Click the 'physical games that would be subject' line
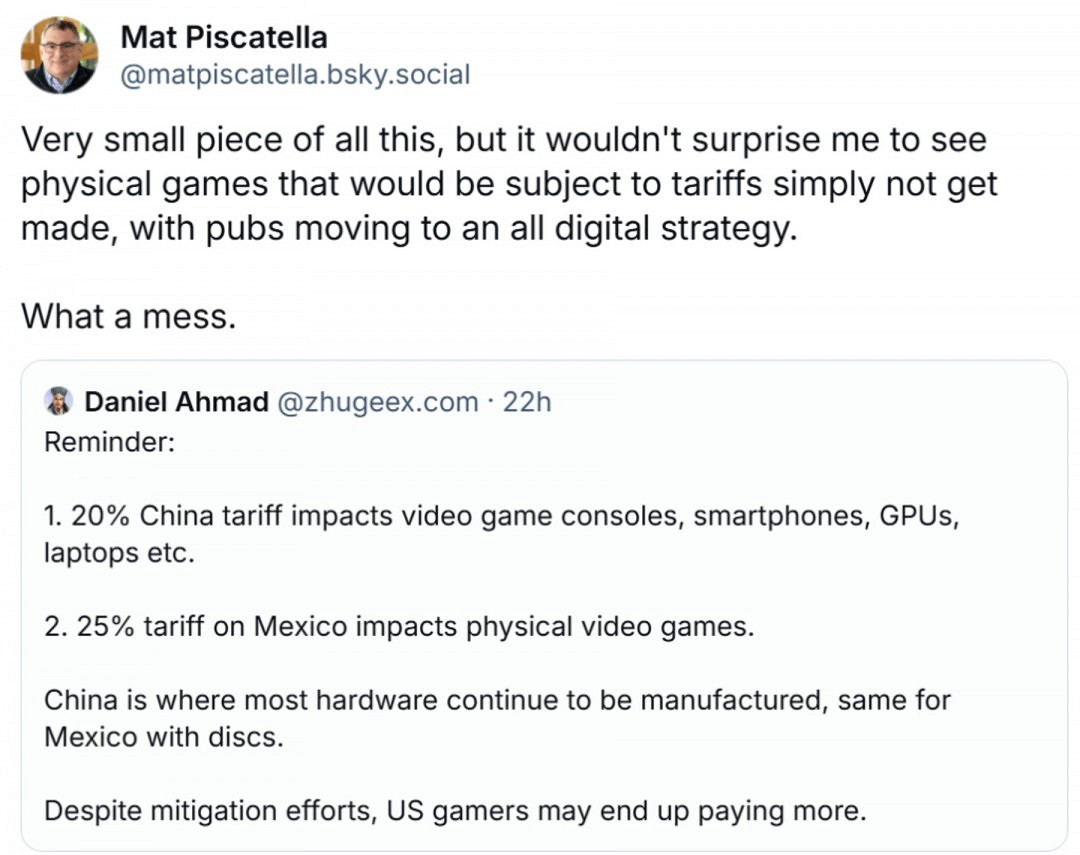This screenshot has height=855, width=1080. [509, 184]
